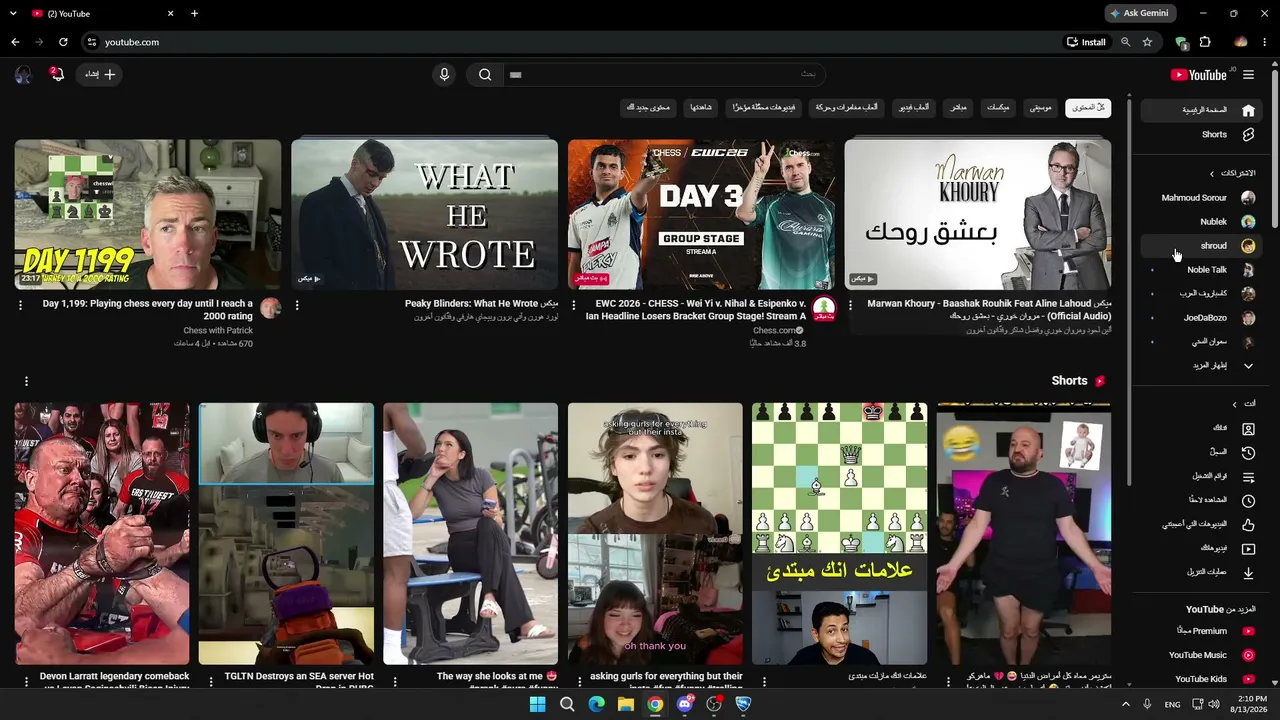The image size is (1280, 720).
Task: Click the Create (+) button
Action: click(x=99, y=74)
